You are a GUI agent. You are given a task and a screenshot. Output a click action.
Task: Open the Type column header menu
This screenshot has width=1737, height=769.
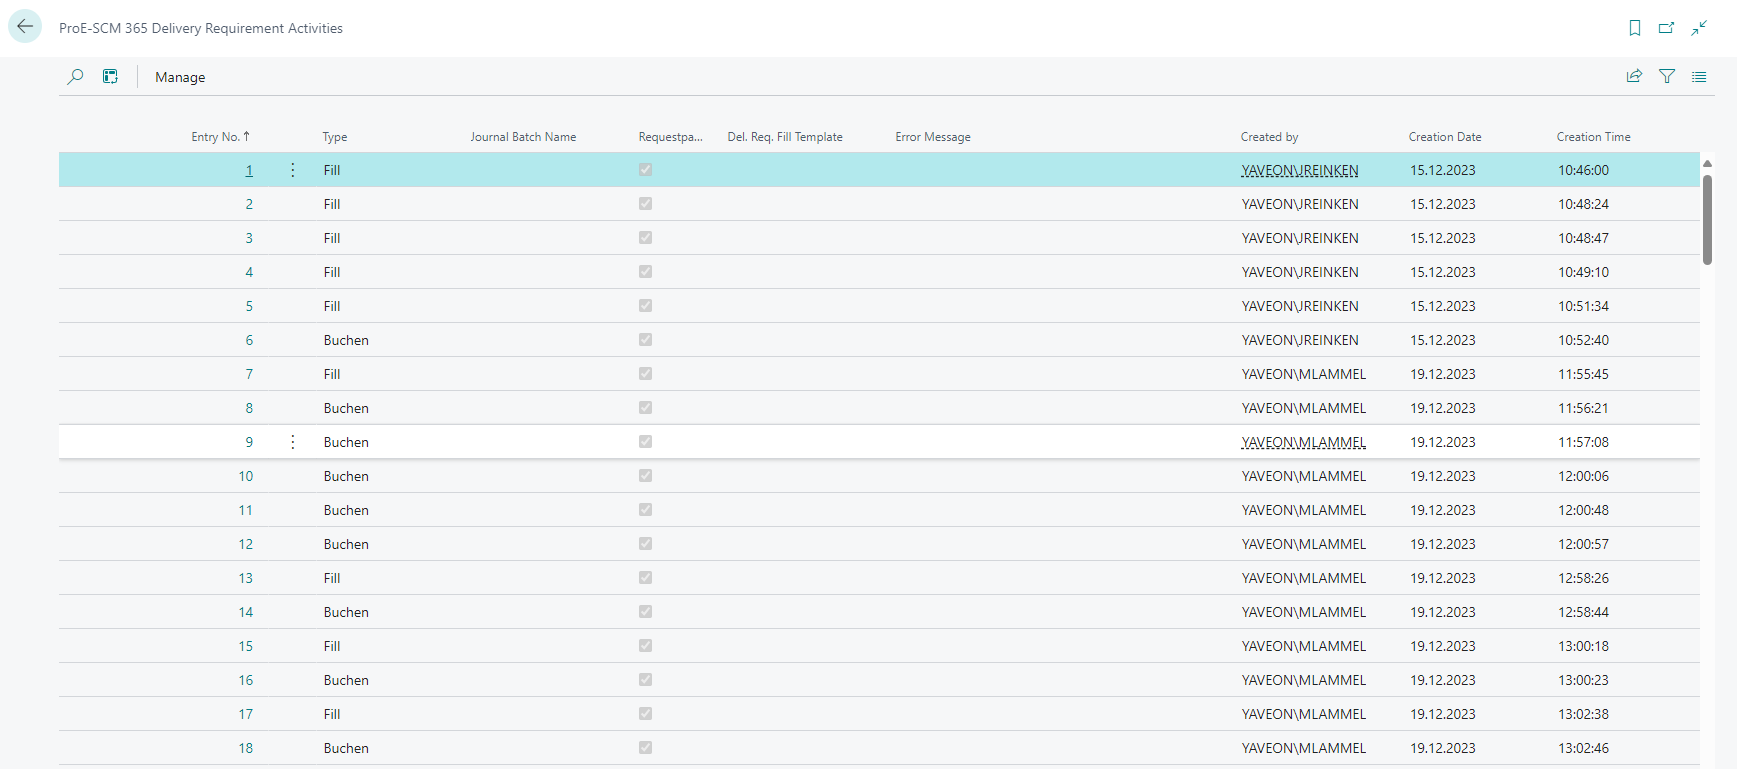tap(335, 137)
